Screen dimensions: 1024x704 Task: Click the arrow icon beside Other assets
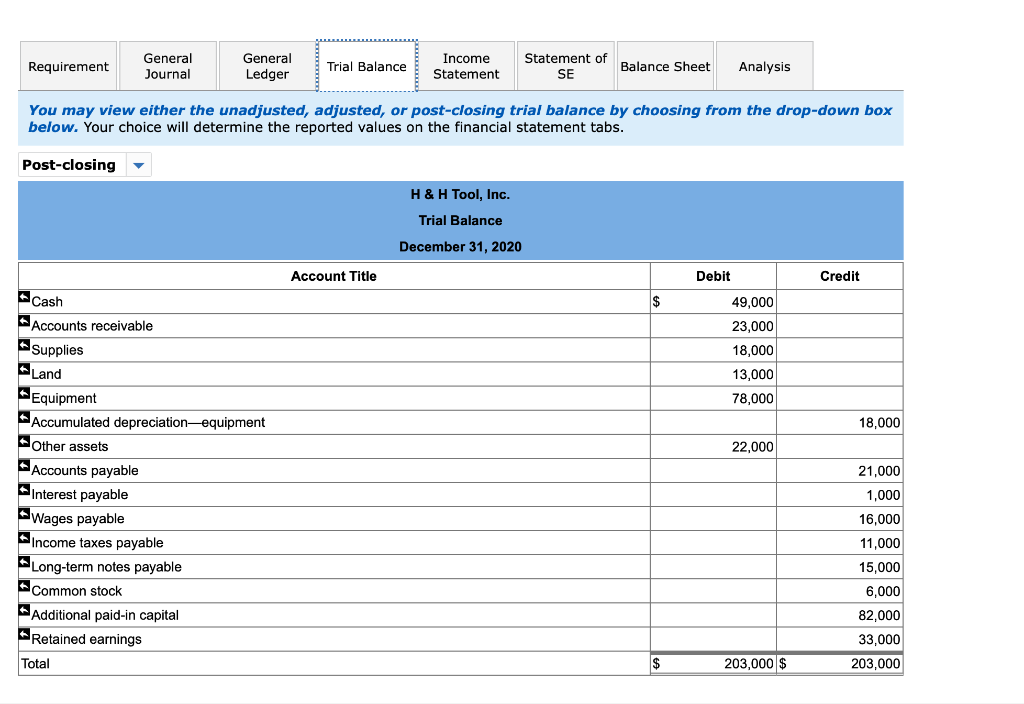coord(23,442)
